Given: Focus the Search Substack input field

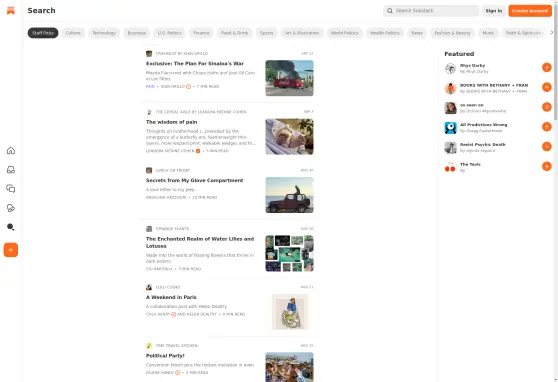Looking at the screenshot, I should click(431, 11).
